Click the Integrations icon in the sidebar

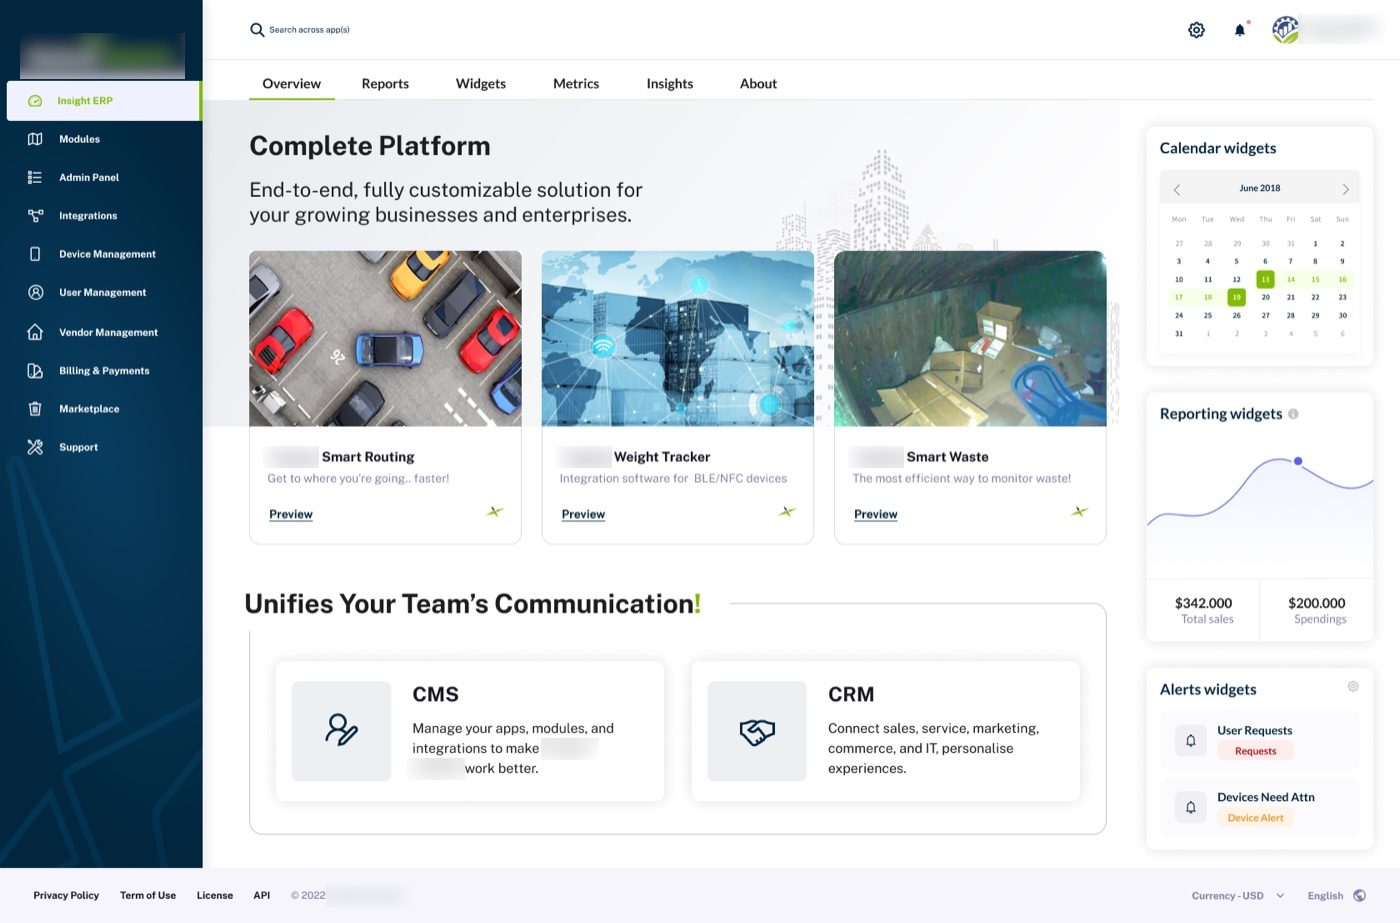[35, 216]
